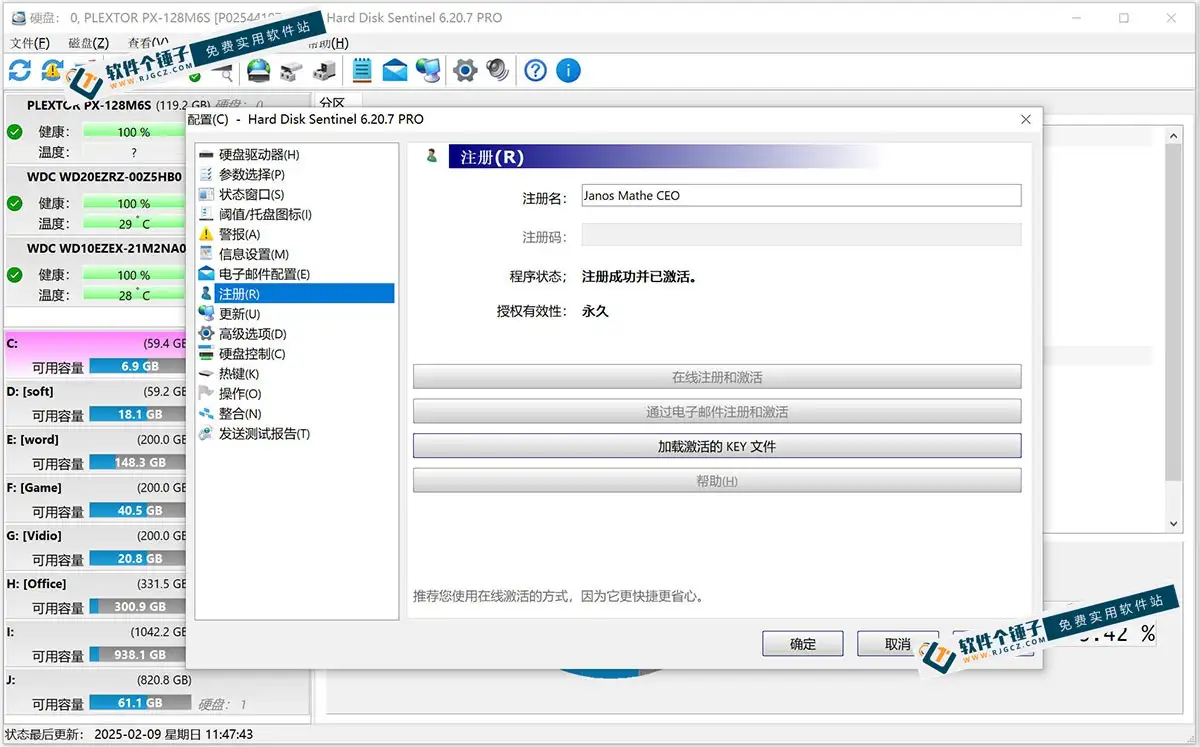Choose 发送测试报告(T) in the sidebar list
1200x747 pixels.
[x=264, y=434]
